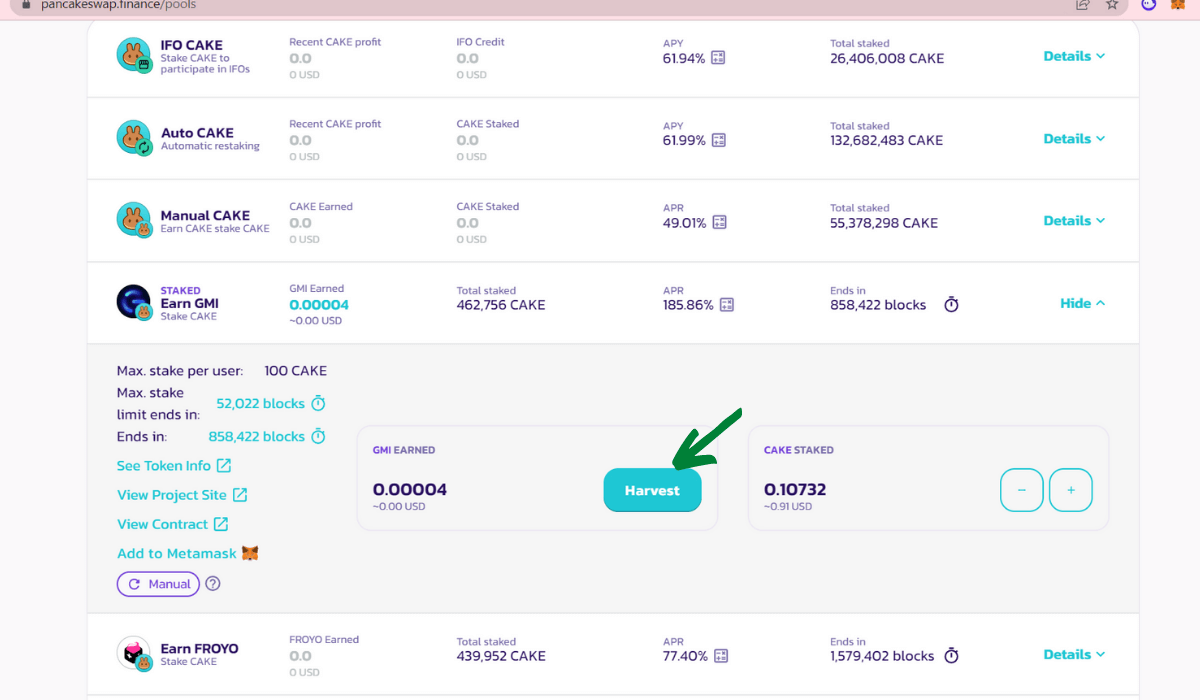The height and width of the screenshot is (700, 1200).
Task: Expand Details for Auto CAKE pool
Action: [x=1074, y=138]
